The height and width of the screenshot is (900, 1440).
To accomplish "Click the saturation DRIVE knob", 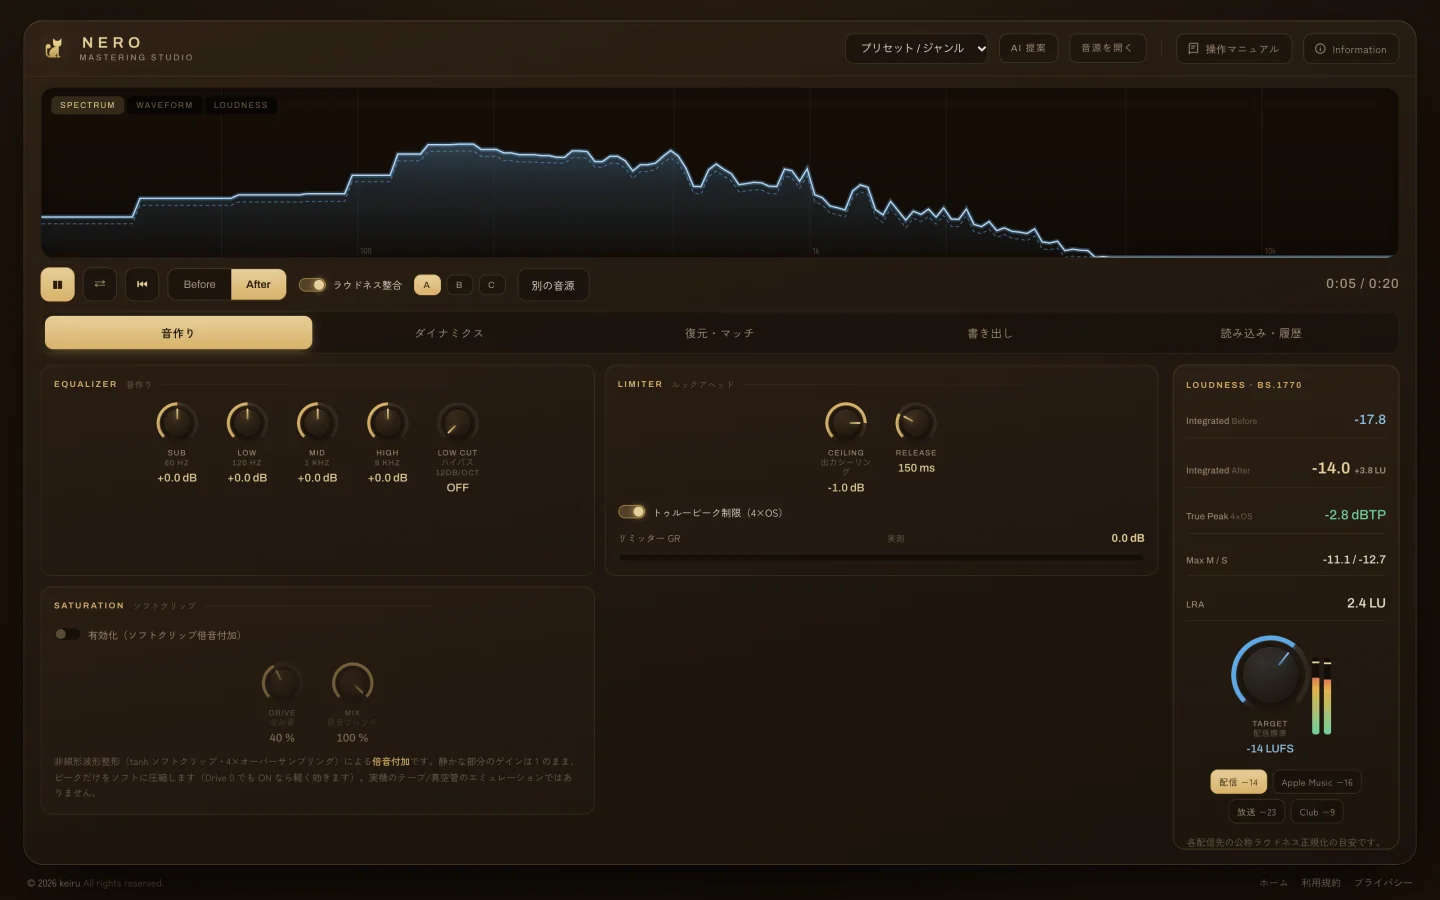I will tap(282, 682).
